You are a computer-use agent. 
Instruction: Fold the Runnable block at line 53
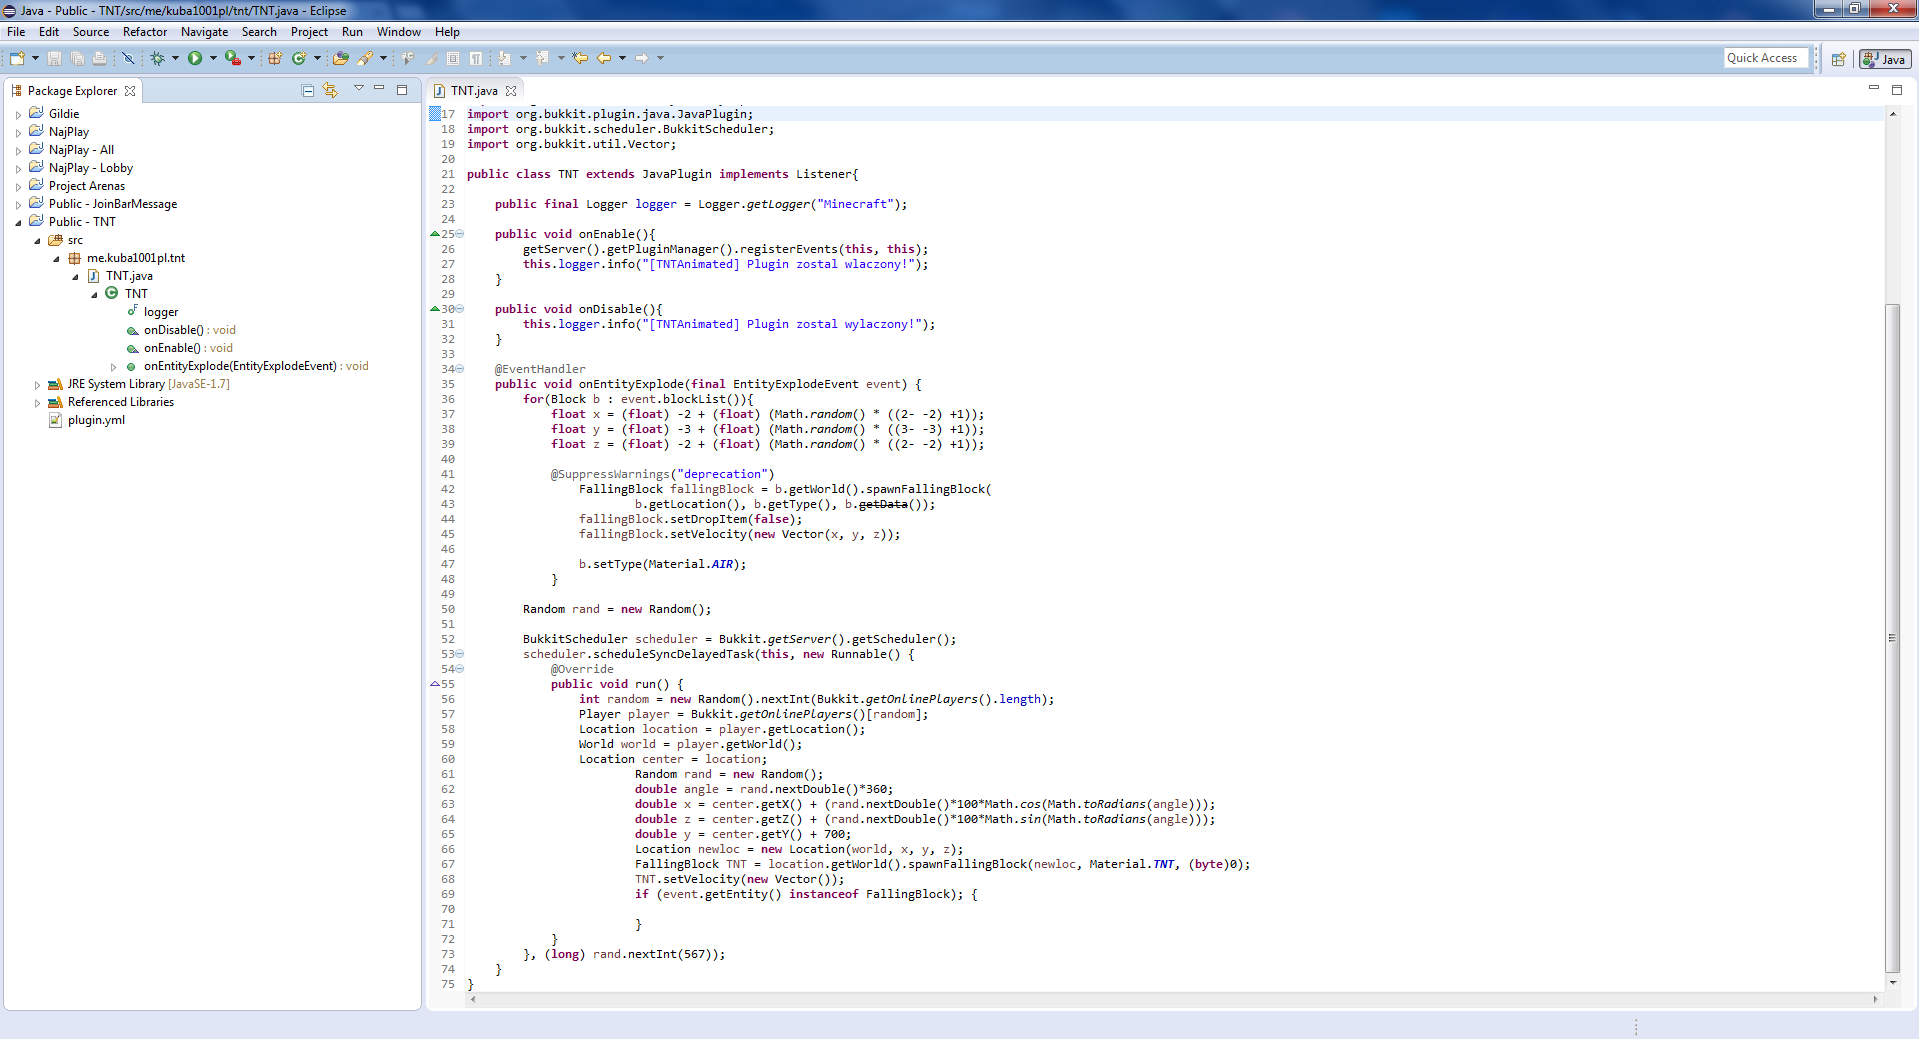click(x=460, y=654)
